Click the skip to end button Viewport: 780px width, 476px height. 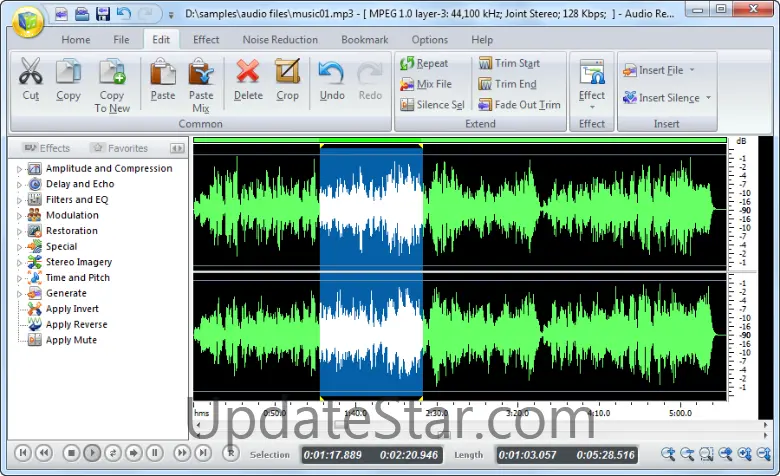pyautogui.click(x=202, y=453)
